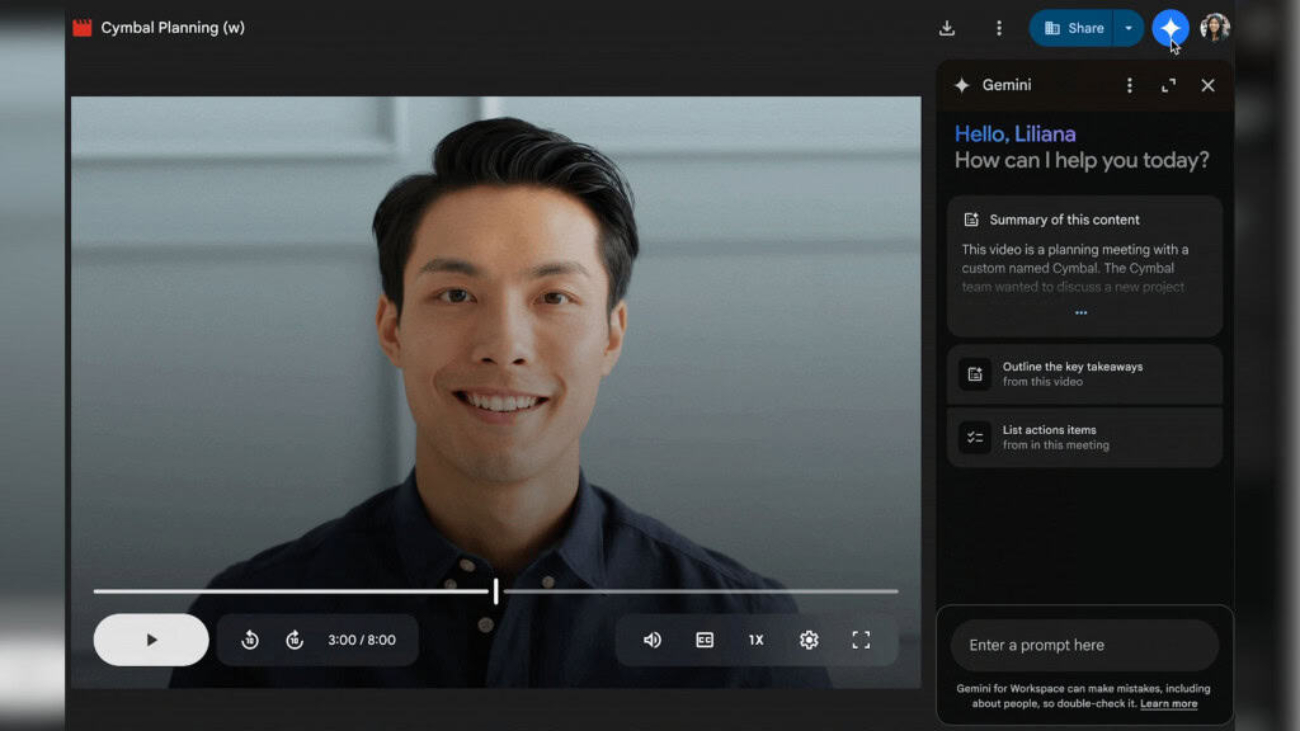Click the Share button
The image size is (1300, 731).
click(x=1073, y=28)
